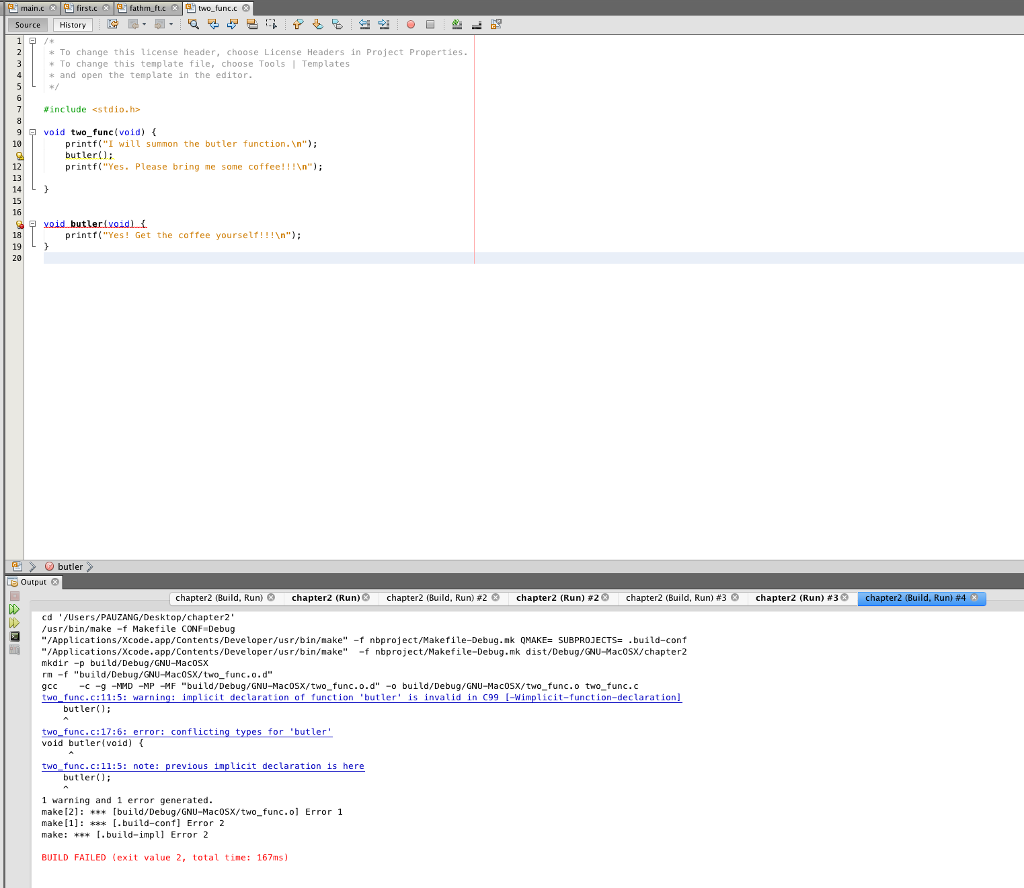
Task: Click Stop process icon in Output sidebar
Action: 14,596
